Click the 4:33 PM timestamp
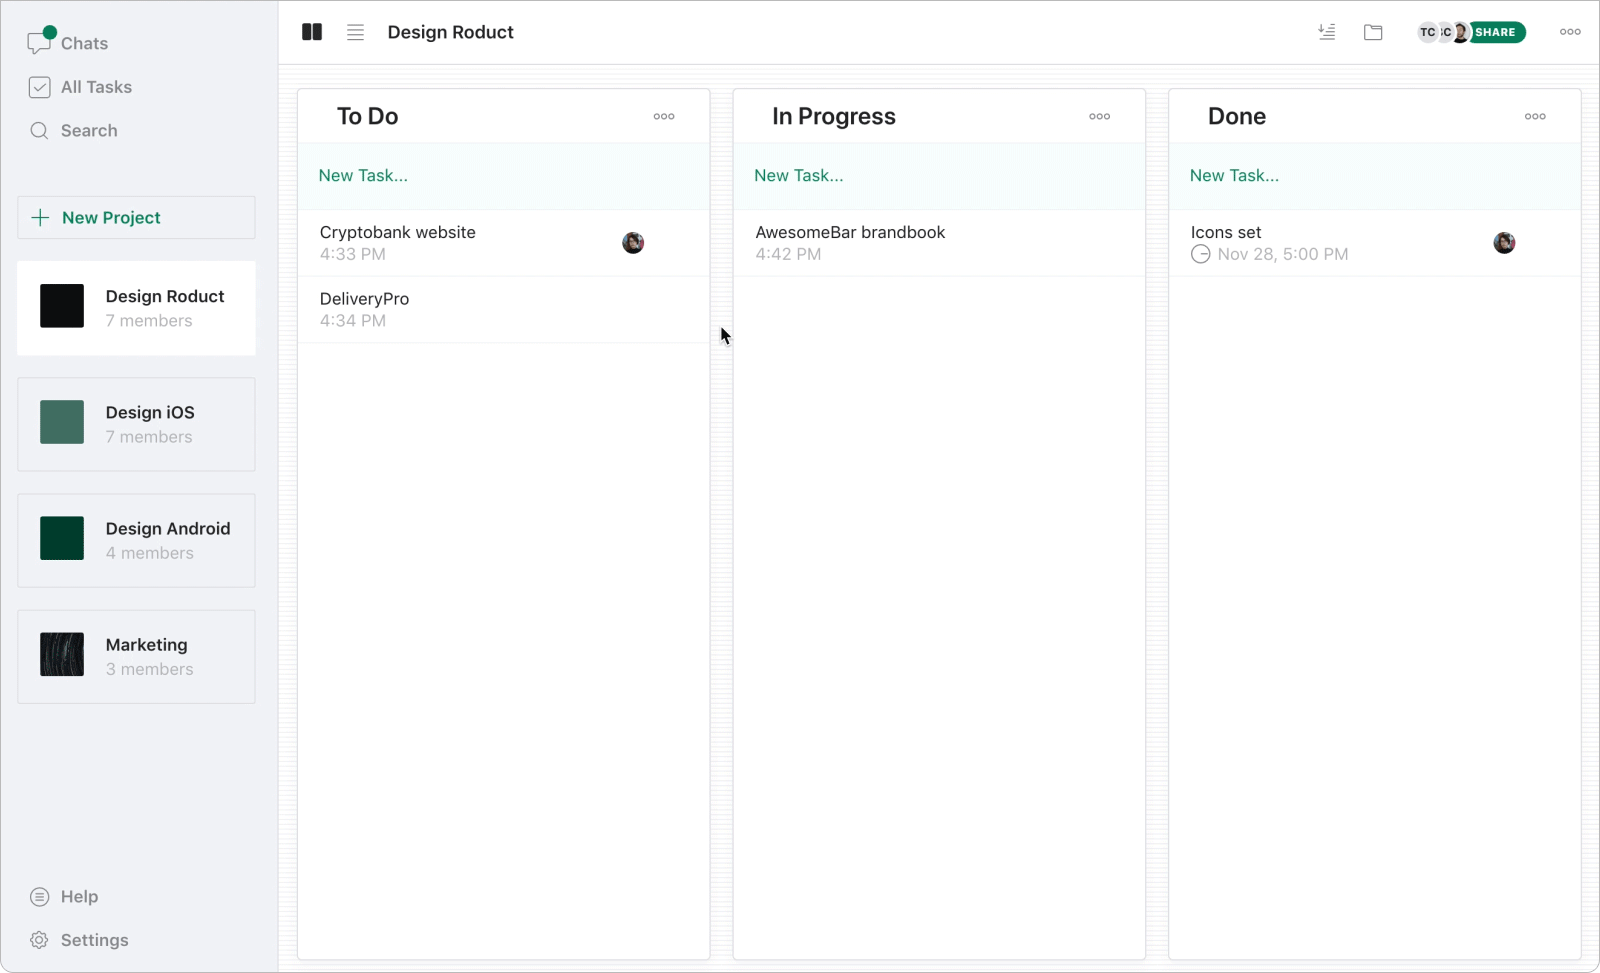This screenshot has height=973, width=1600. (x=353, y=254)
